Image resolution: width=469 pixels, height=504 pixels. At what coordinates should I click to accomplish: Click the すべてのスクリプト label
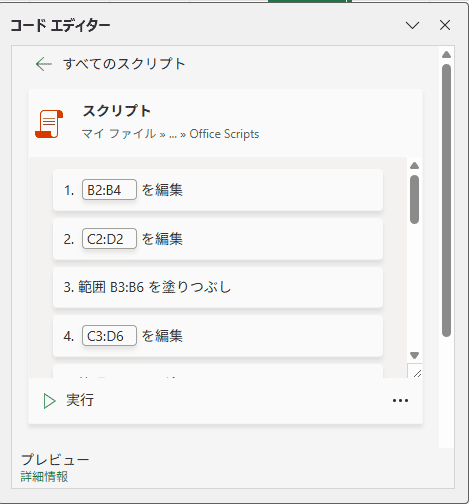124,64
